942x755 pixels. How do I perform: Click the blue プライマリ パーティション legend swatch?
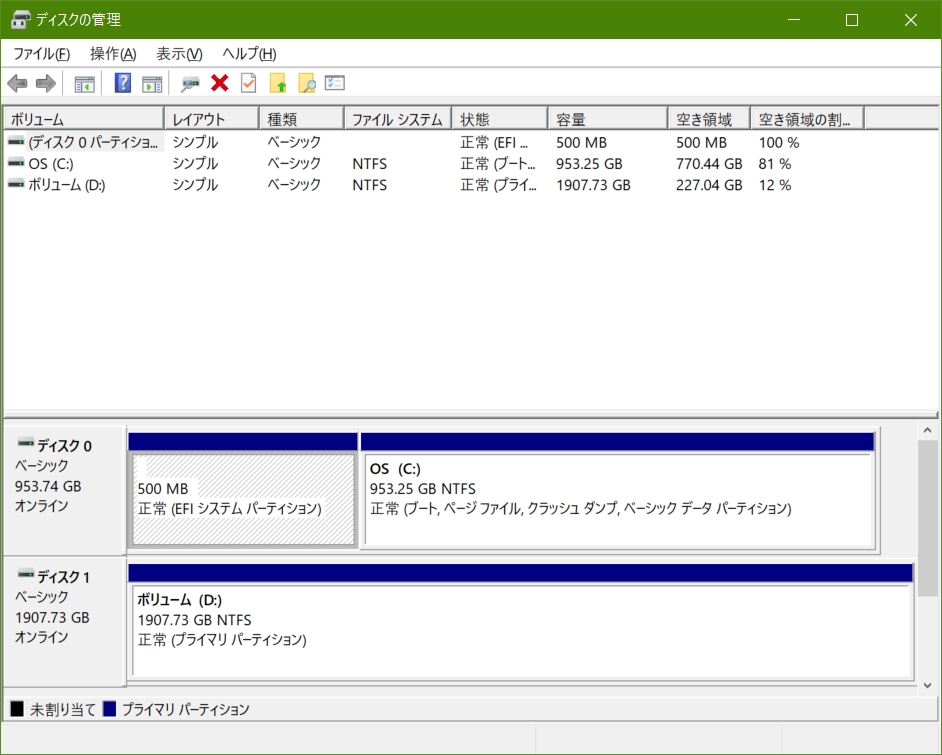pyautogui.click(x=109, y=709)
